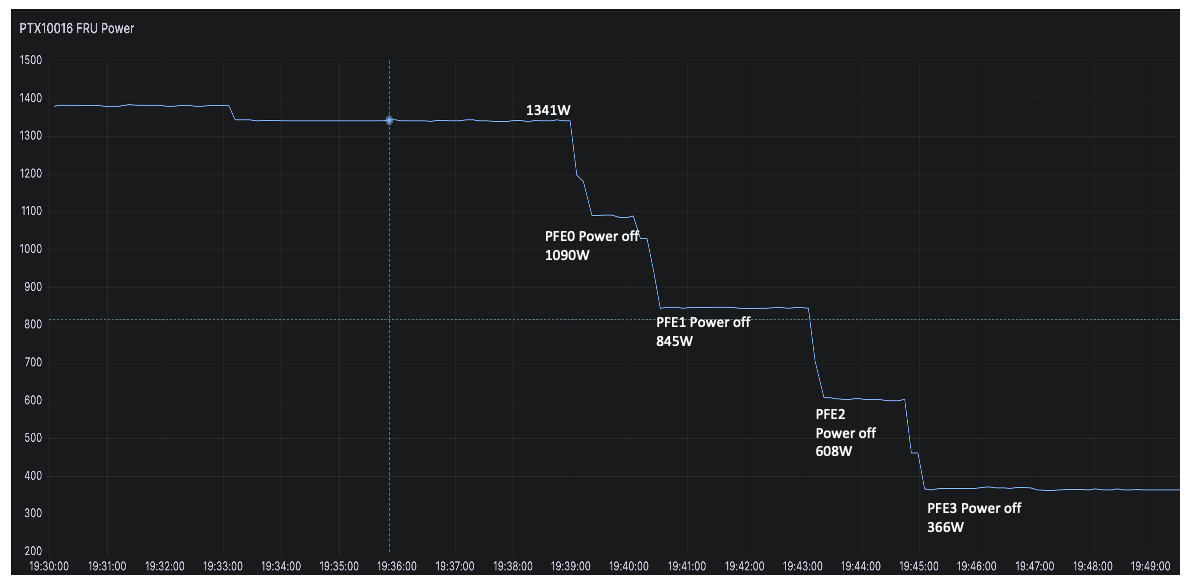The height and width of the screenshot is (581, 1187).
Task: Click the 19:47:00 time axis label
Action: 1035,566
